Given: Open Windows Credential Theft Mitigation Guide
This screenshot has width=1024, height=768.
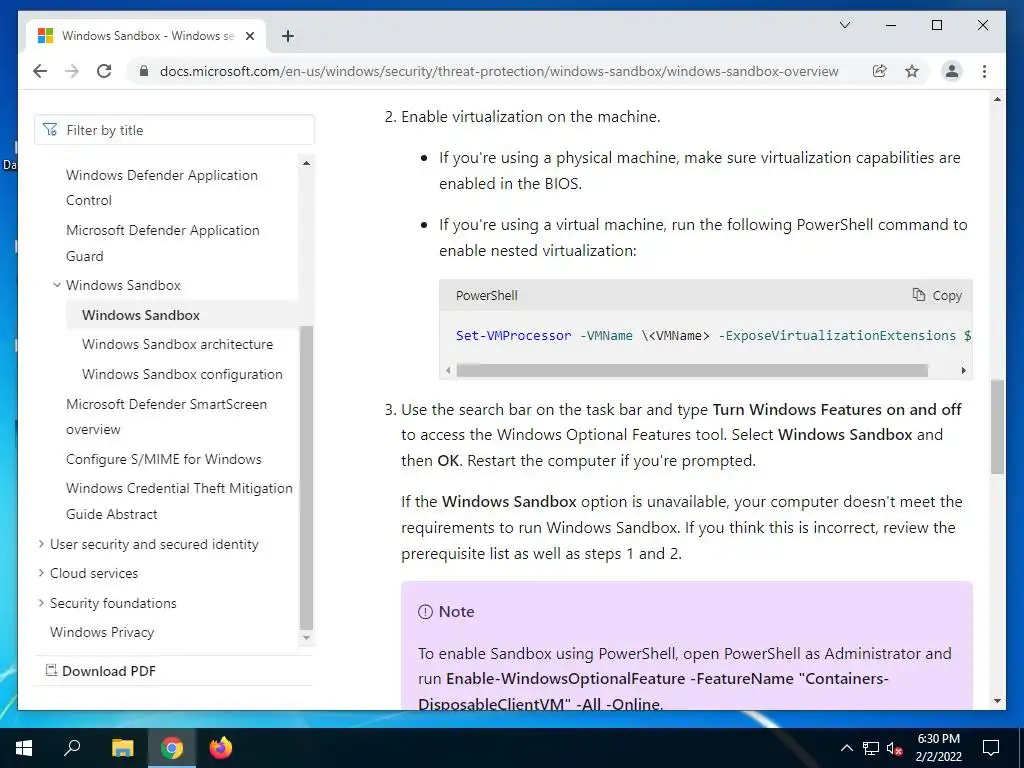Looking at the screenshot, I should coord(179,501).
